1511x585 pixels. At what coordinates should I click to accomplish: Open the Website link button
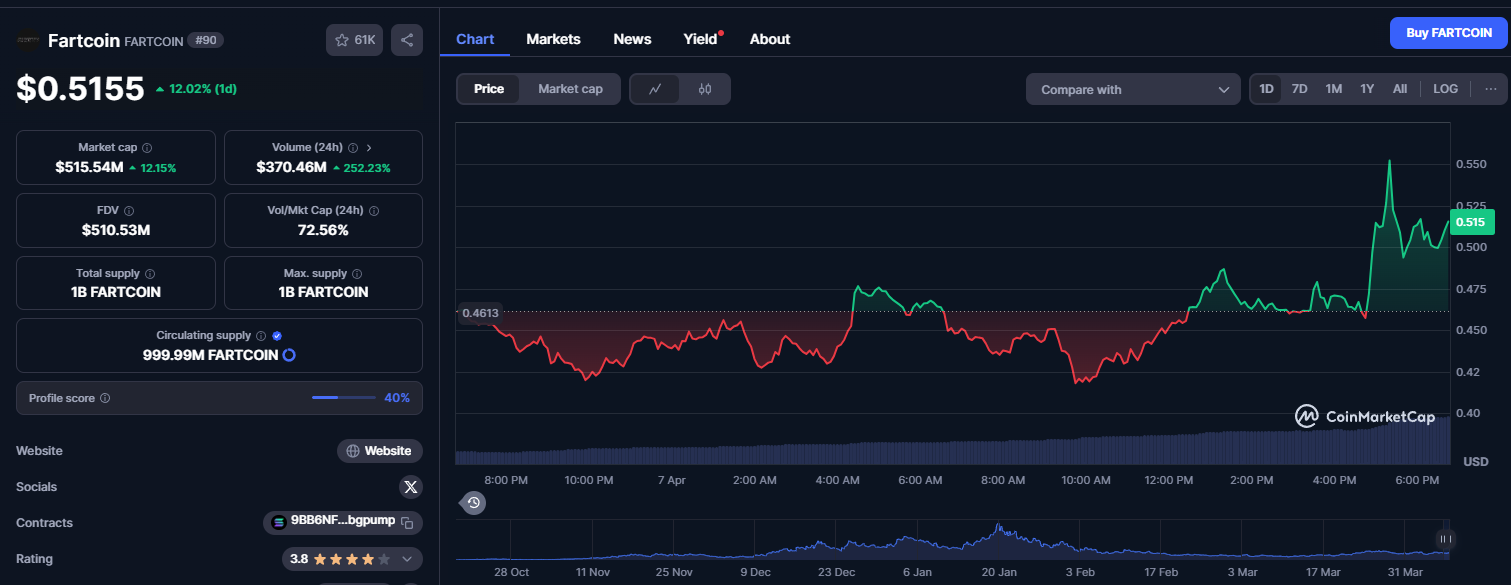tap(379, 451)
